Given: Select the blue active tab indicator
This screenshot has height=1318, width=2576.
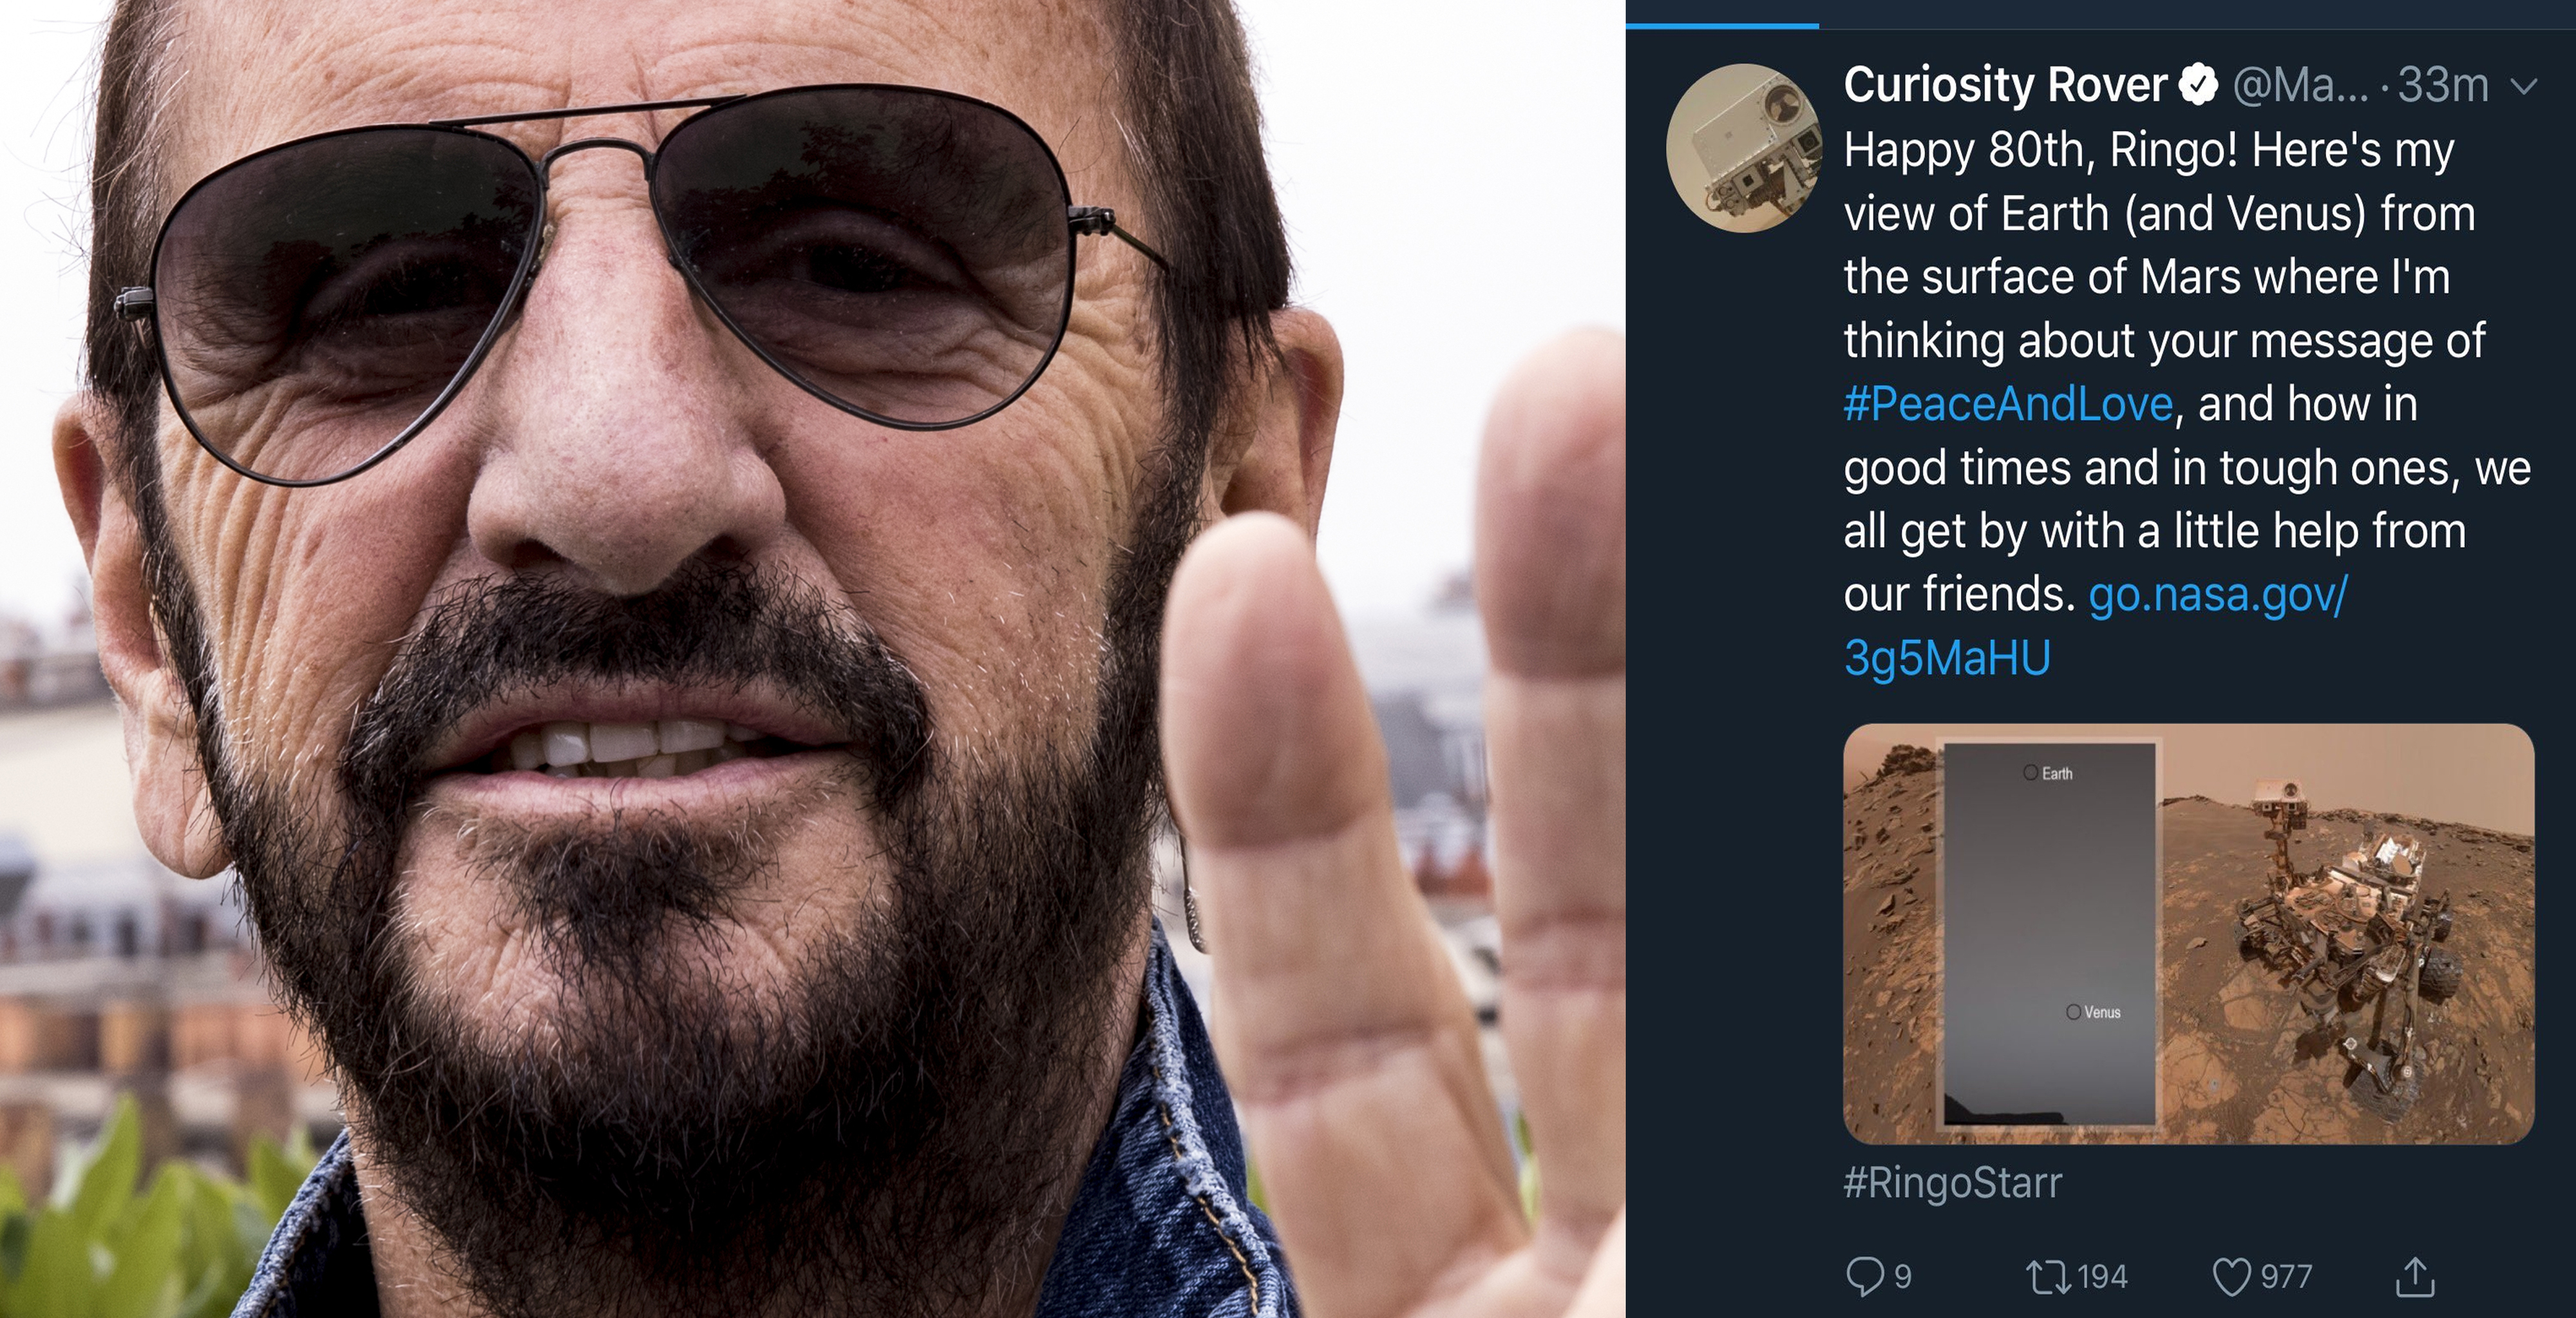Looking at the screenshot, I should [1722, 25].
